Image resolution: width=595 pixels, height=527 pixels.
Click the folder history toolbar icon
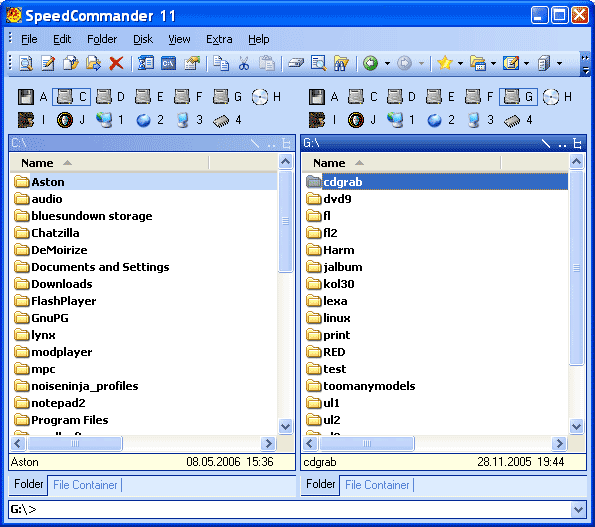[x=477, y=63]
